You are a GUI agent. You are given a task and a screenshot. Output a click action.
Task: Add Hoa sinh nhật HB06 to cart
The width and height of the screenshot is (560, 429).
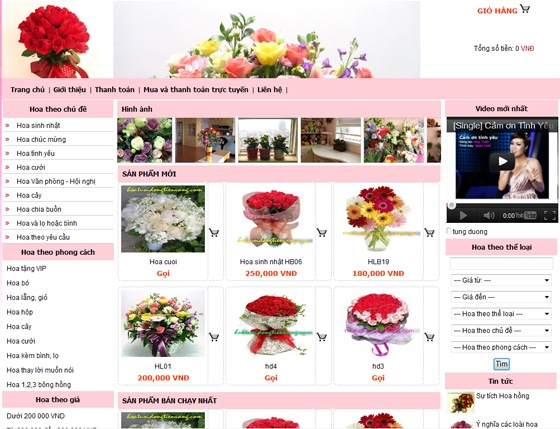click(322, 233)
